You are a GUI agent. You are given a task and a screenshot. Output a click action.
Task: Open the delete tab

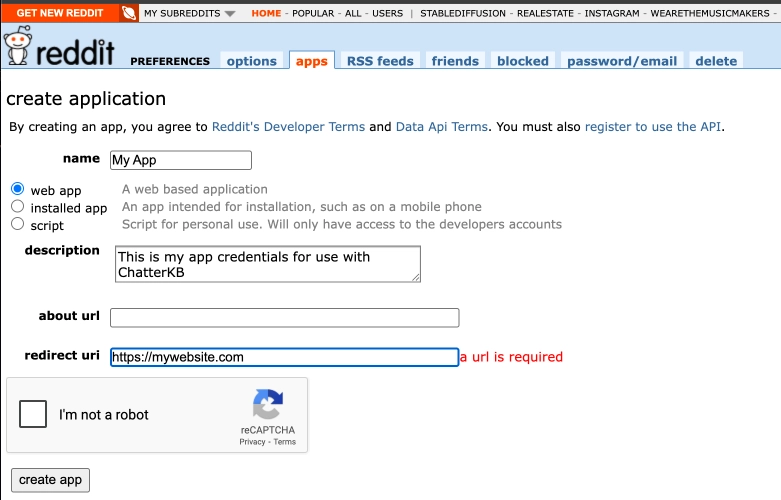tap(716, 61)
